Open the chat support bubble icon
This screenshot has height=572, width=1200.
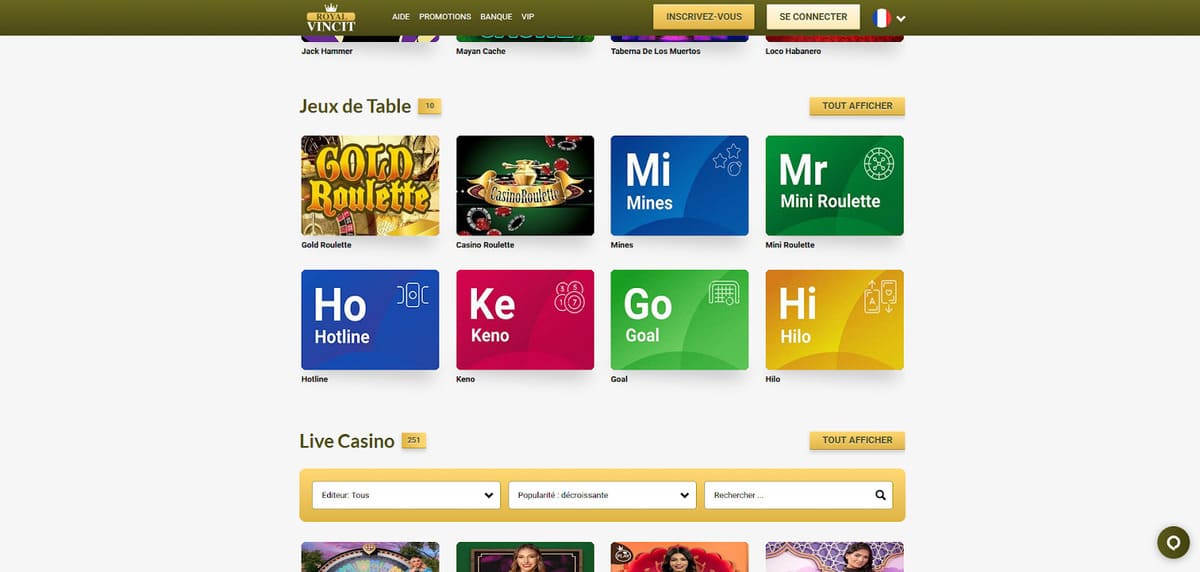coord(1172,541)
